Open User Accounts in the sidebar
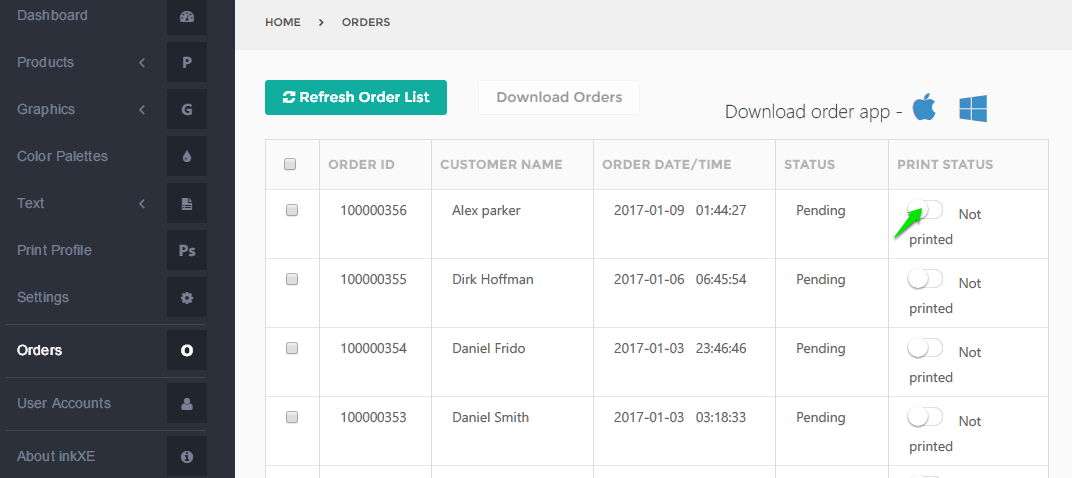1072x478 pixels. (x=64, y=403)
